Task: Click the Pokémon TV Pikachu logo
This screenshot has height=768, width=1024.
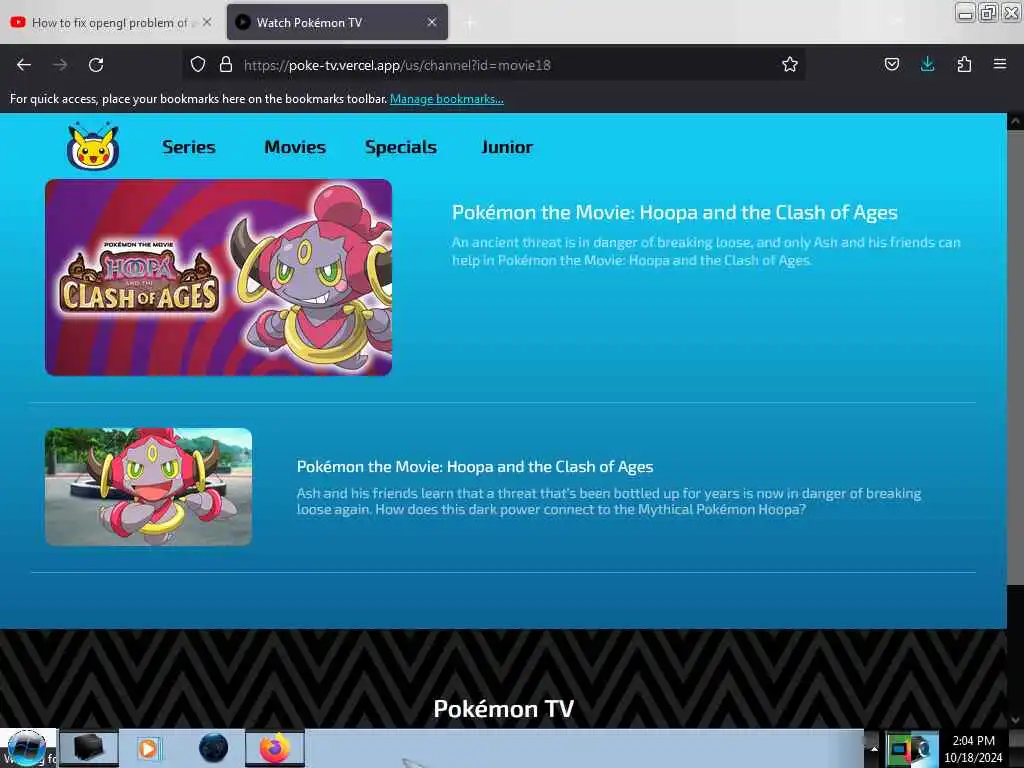Action: pos(93,146)
